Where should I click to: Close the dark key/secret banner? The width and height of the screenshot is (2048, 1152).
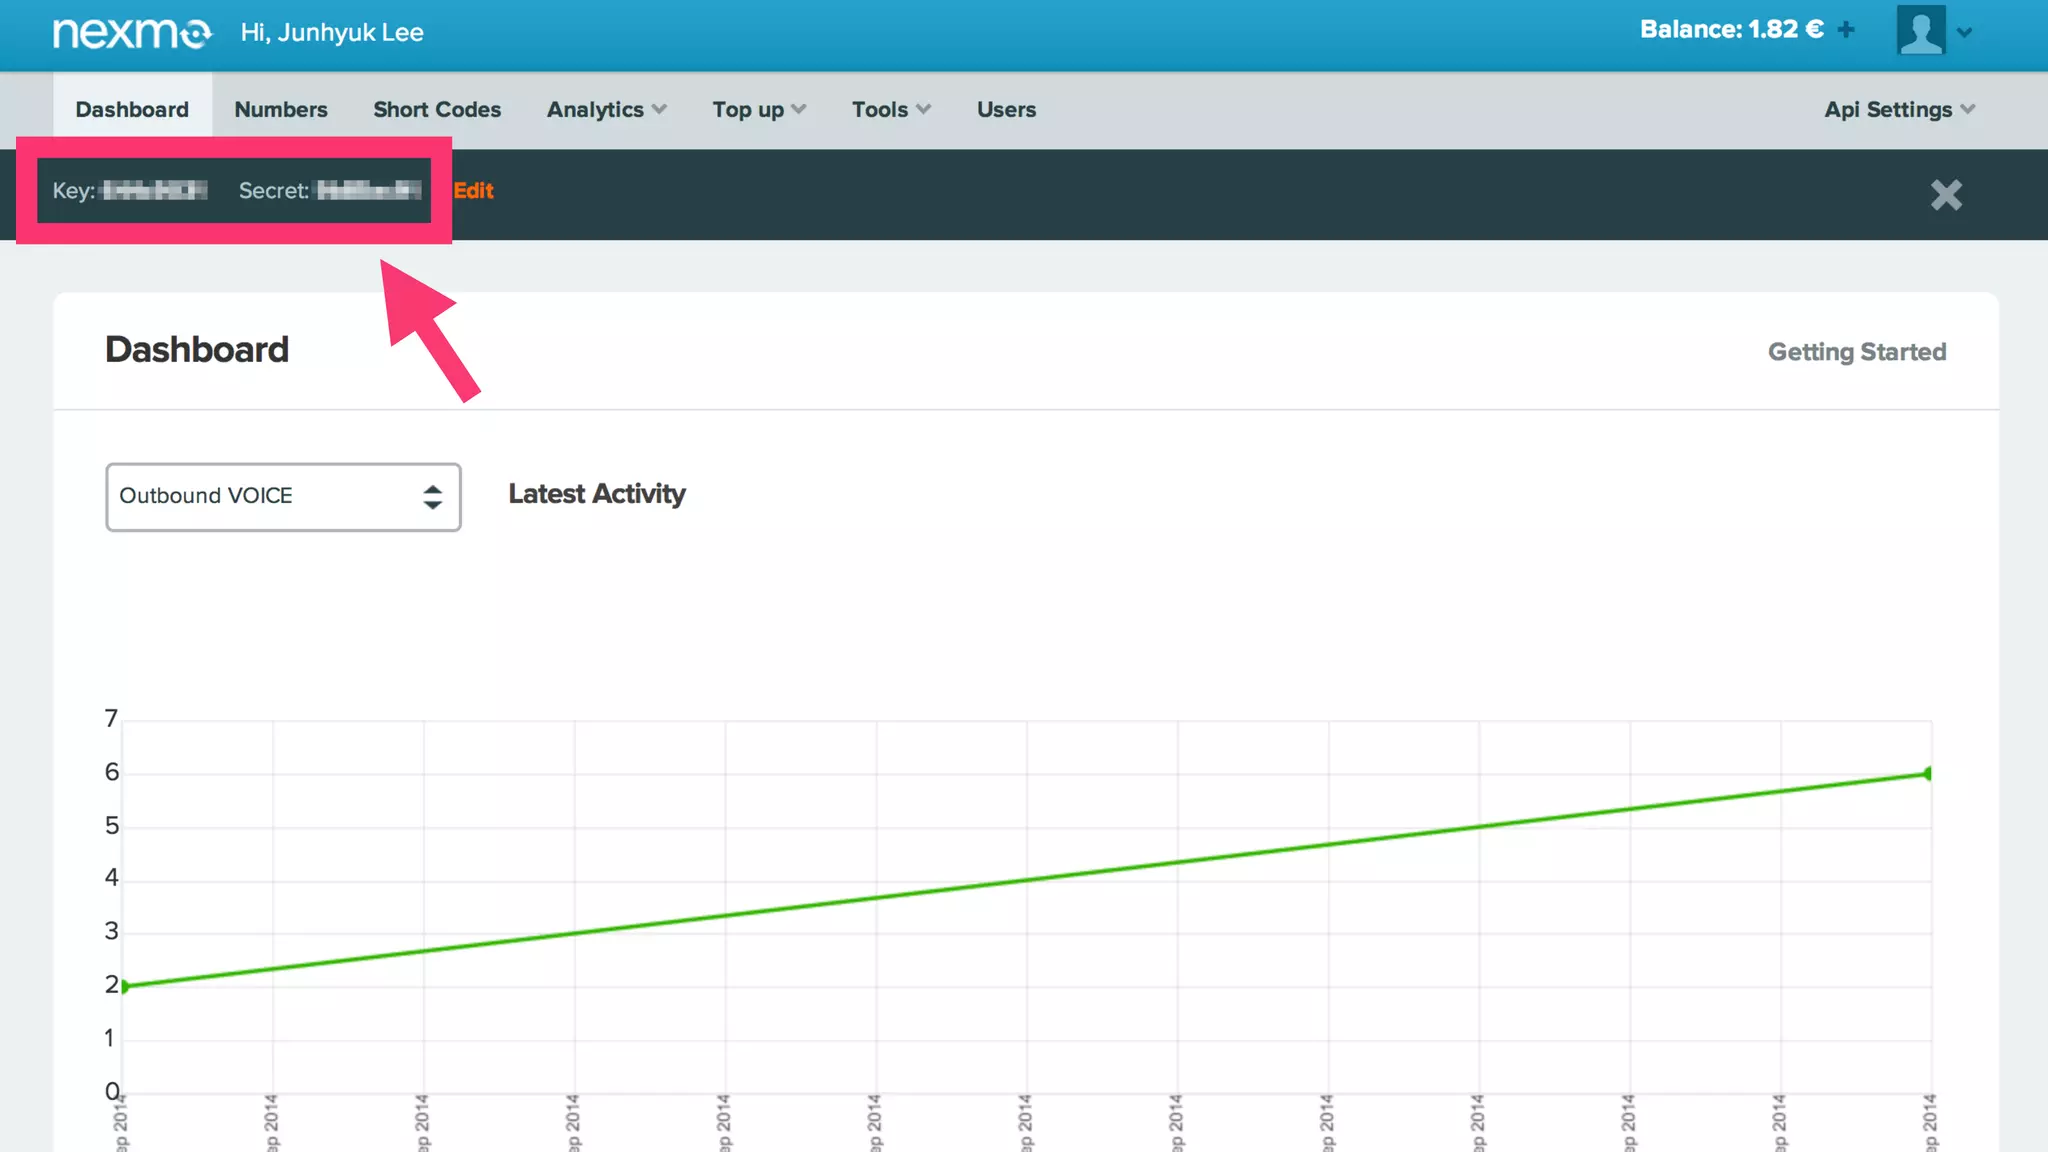1945,194
